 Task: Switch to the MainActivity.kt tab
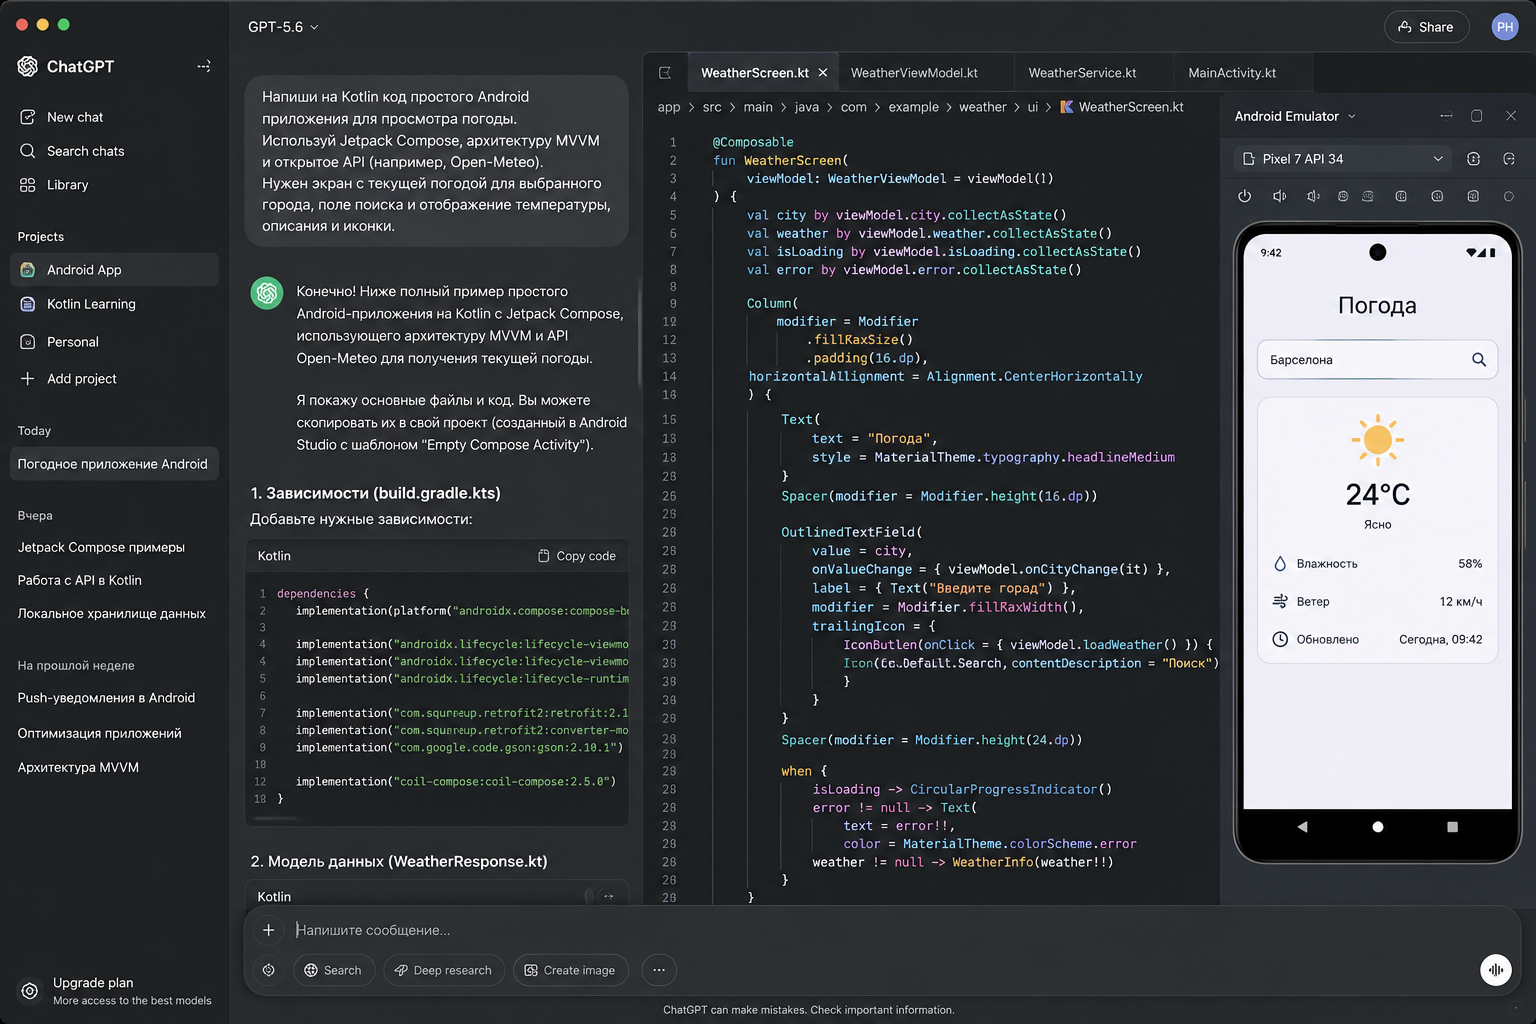tap(1232, 73)
